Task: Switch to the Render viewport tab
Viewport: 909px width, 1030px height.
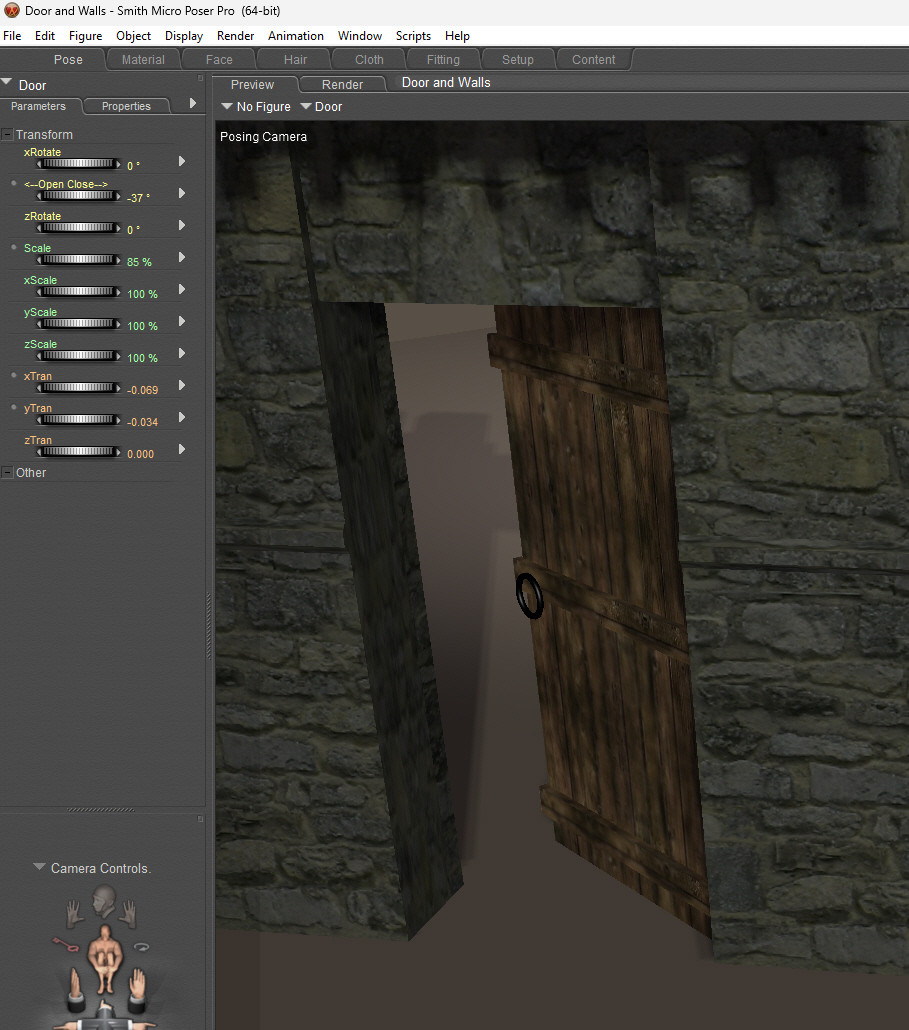Action: [342, 85]
